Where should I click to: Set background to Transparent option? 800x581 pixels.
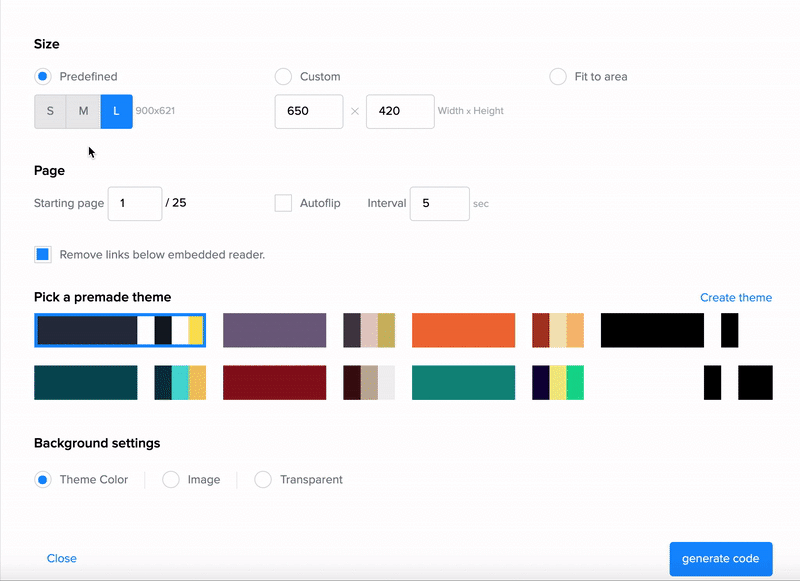click(263, 480)
